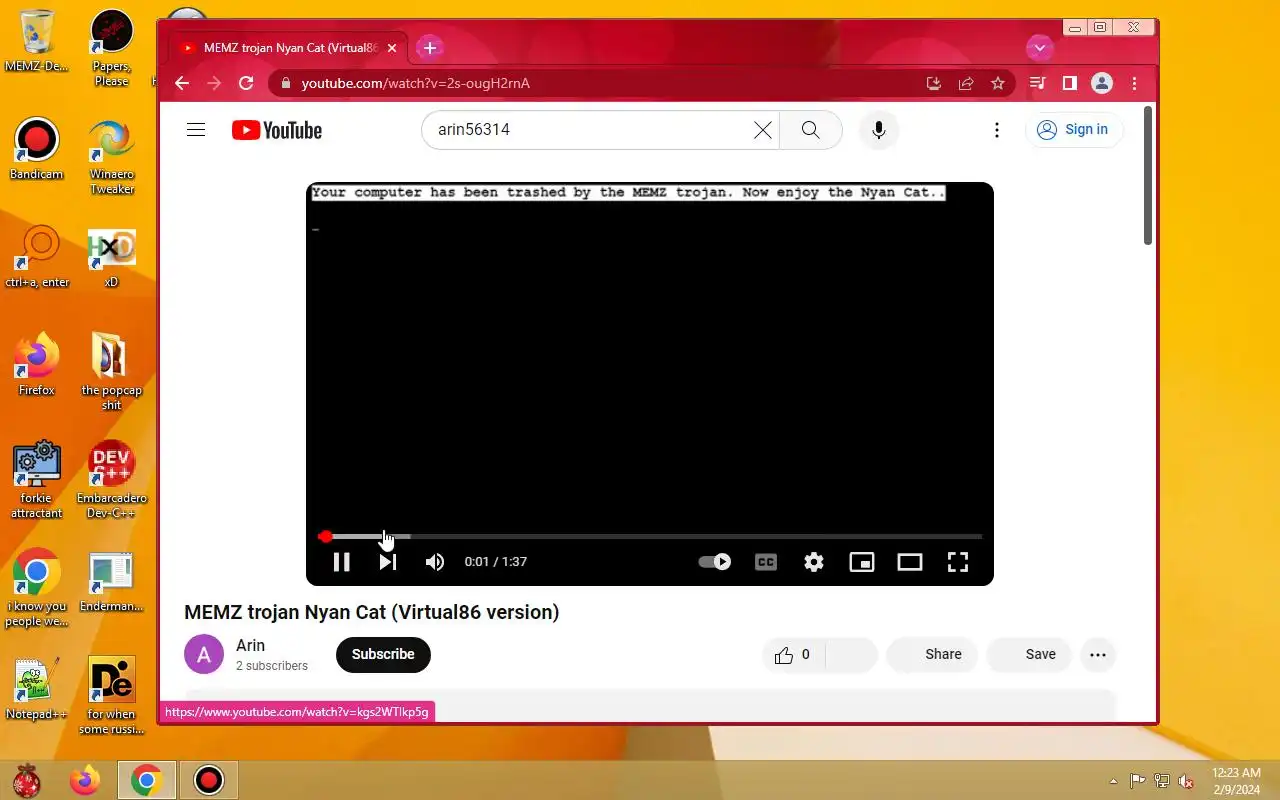Image resolution: width=1280 pixels, height=800 pixels.
Task: Open Embarcadero Dev-C++ shortcut
Action: (x=111, y=480)
